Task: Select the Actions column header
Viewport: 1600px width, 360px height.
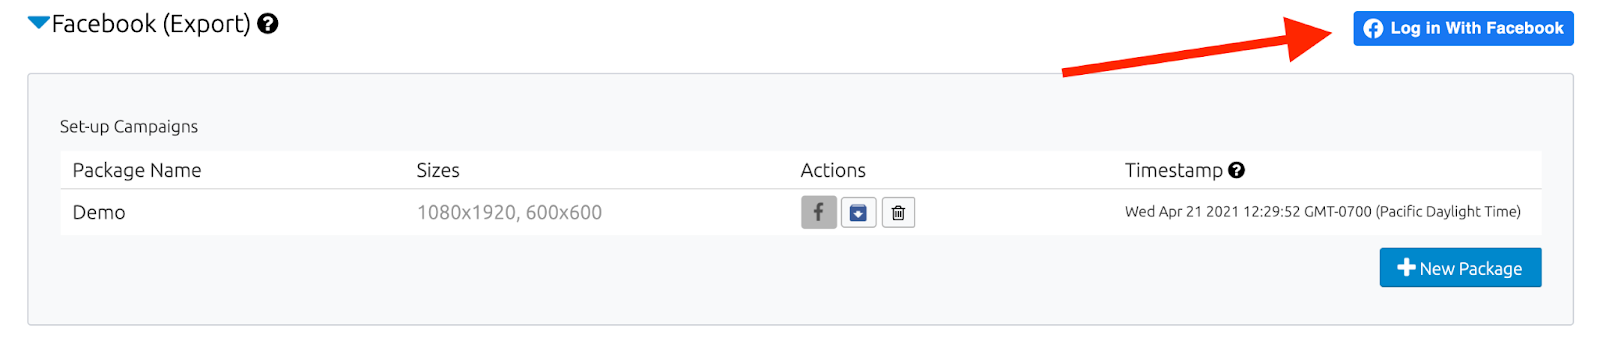Action: 833,170
